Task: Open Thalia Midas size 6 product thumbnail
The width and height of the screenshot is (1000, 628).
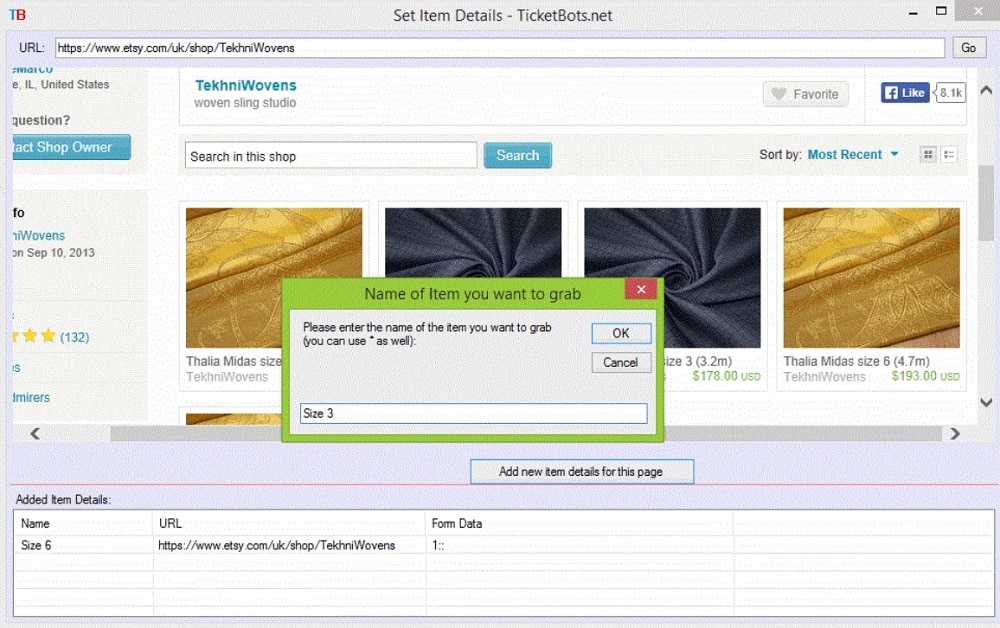Action: click(871, 278)
